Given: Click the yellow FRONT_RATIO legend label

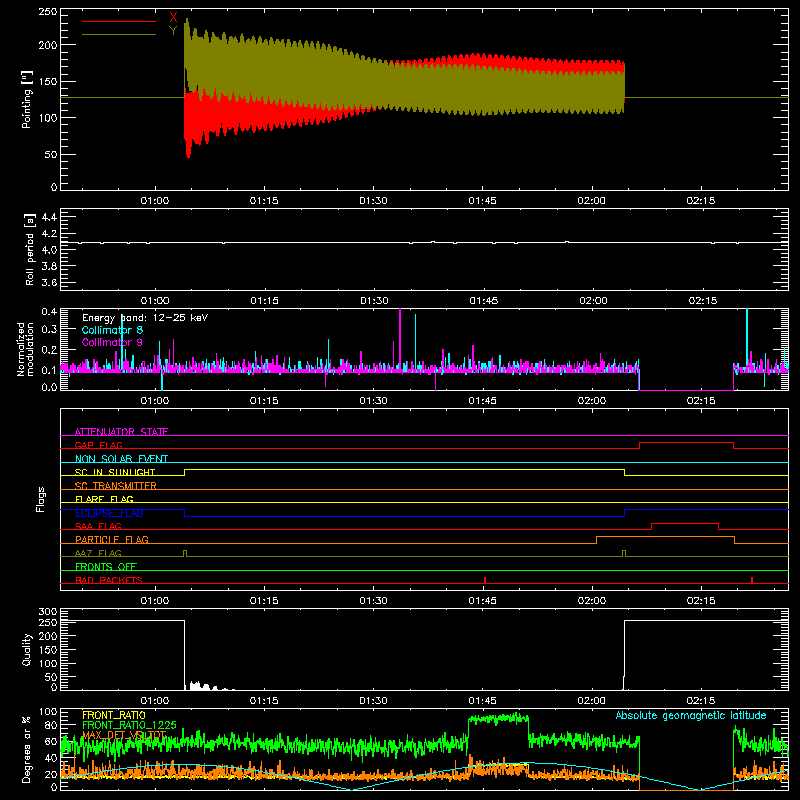Looking at the screenshot, I should coord(114,715).
